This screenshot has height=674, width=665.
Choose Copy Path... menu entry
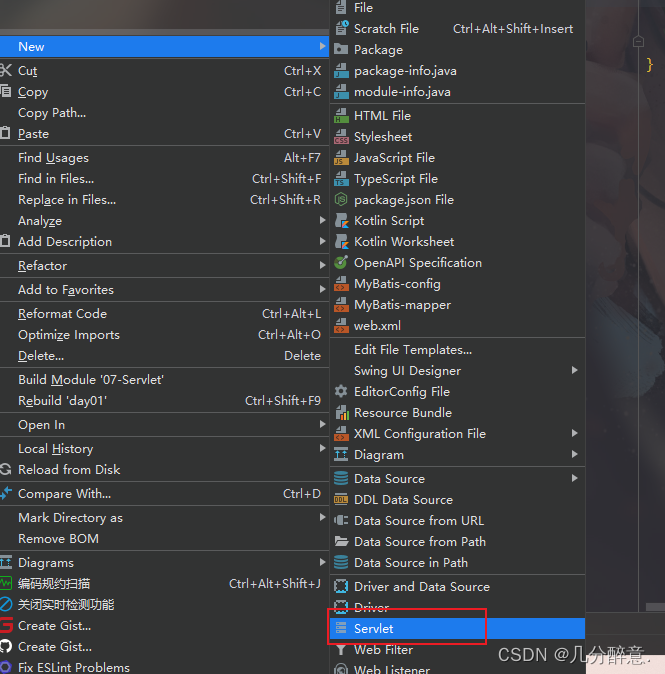pyautogui.click(x=164, y=113)
